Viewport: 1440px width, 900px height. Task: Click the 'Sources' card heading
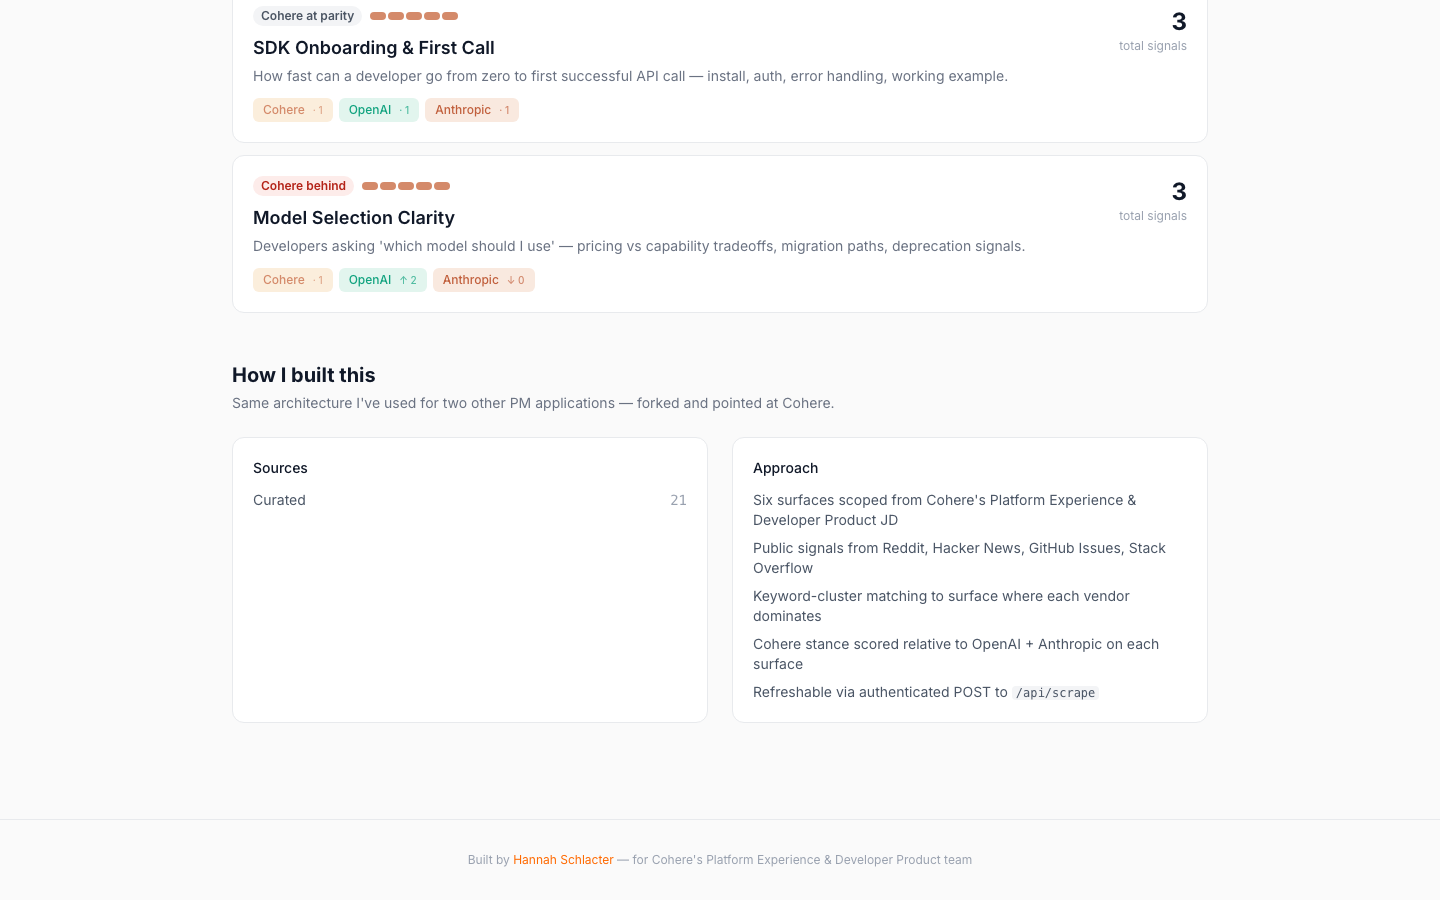(x=280, y=468)
